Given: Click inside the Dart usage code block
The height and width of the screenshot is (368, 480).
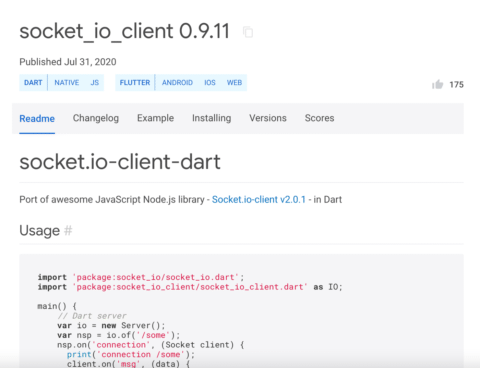Looking at the screenshot, I should tap(241, 311).
